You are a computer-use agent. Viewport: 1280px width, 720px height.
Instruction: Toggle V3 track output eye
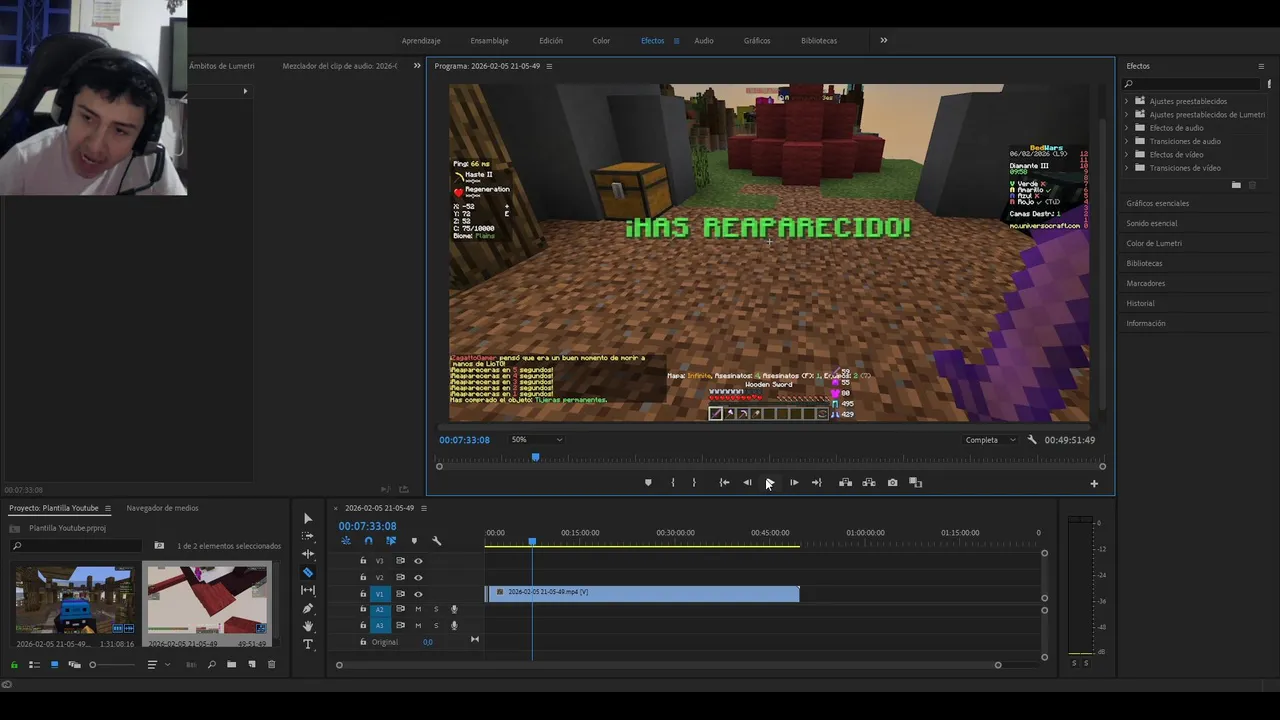[418, 561]
